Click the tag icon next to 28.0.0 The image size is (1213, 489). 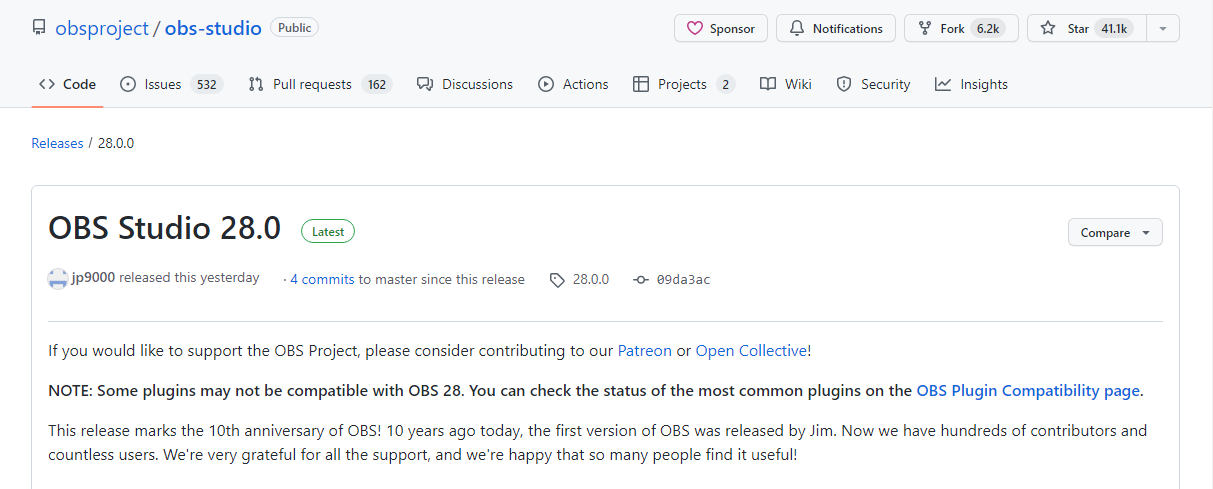557,280
